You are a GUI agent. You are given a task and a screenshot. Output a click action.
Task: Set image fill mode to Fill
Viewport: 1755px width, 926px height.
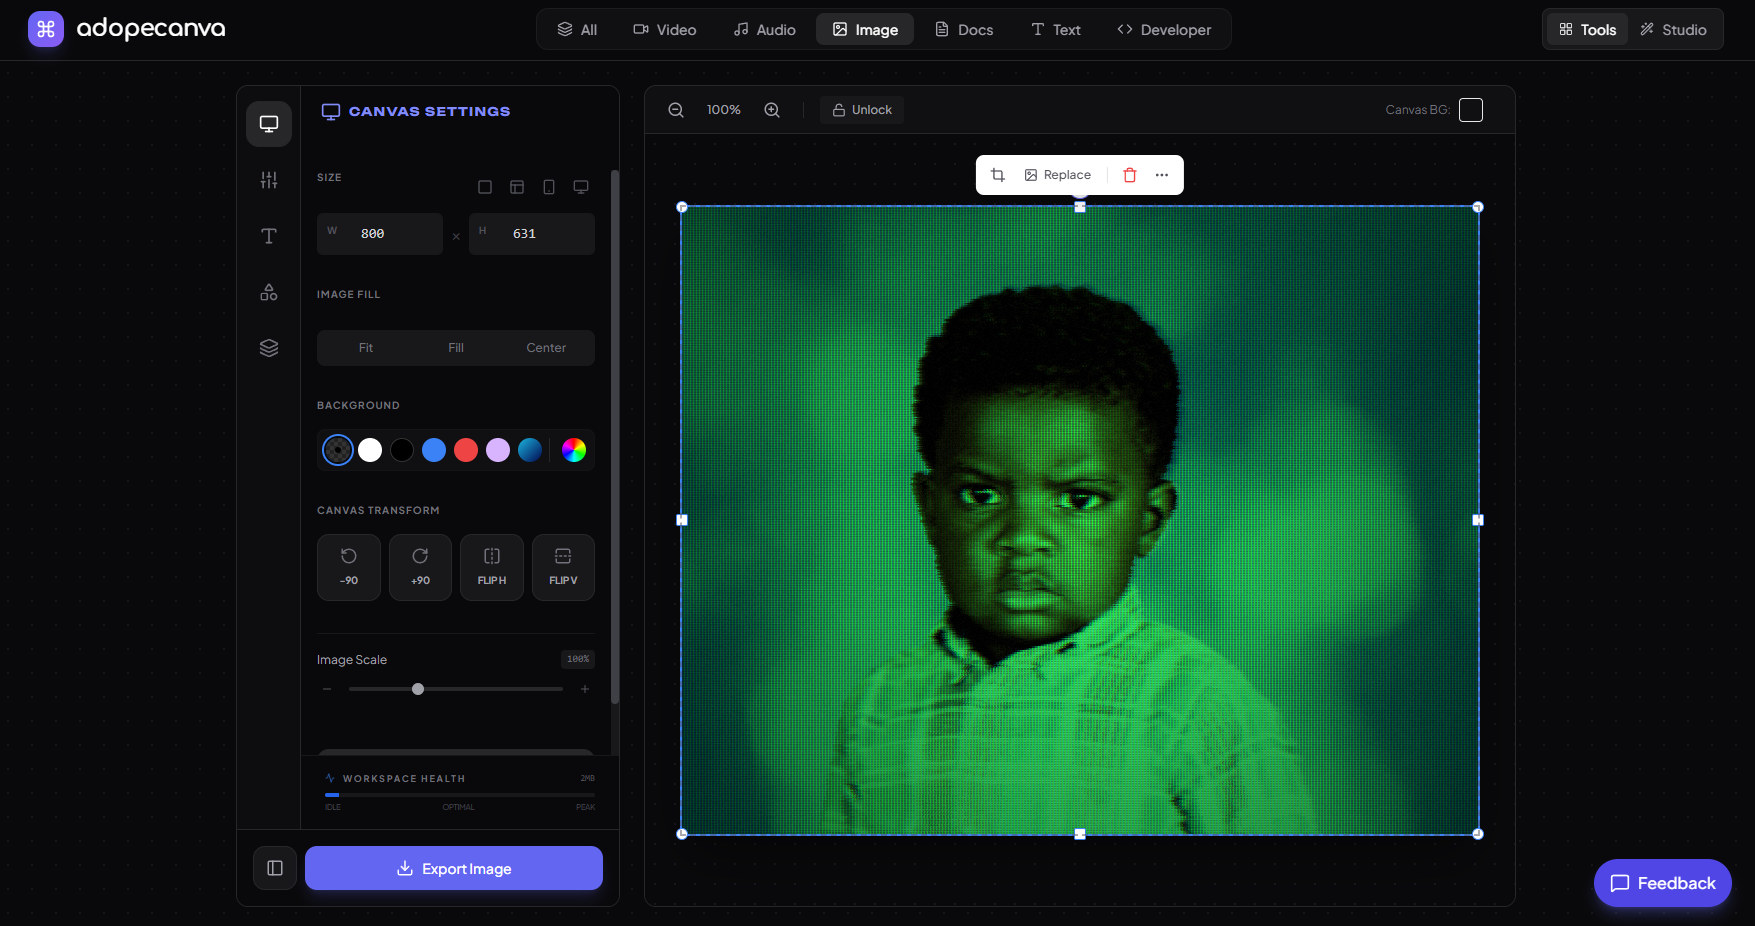click(455, 347)
